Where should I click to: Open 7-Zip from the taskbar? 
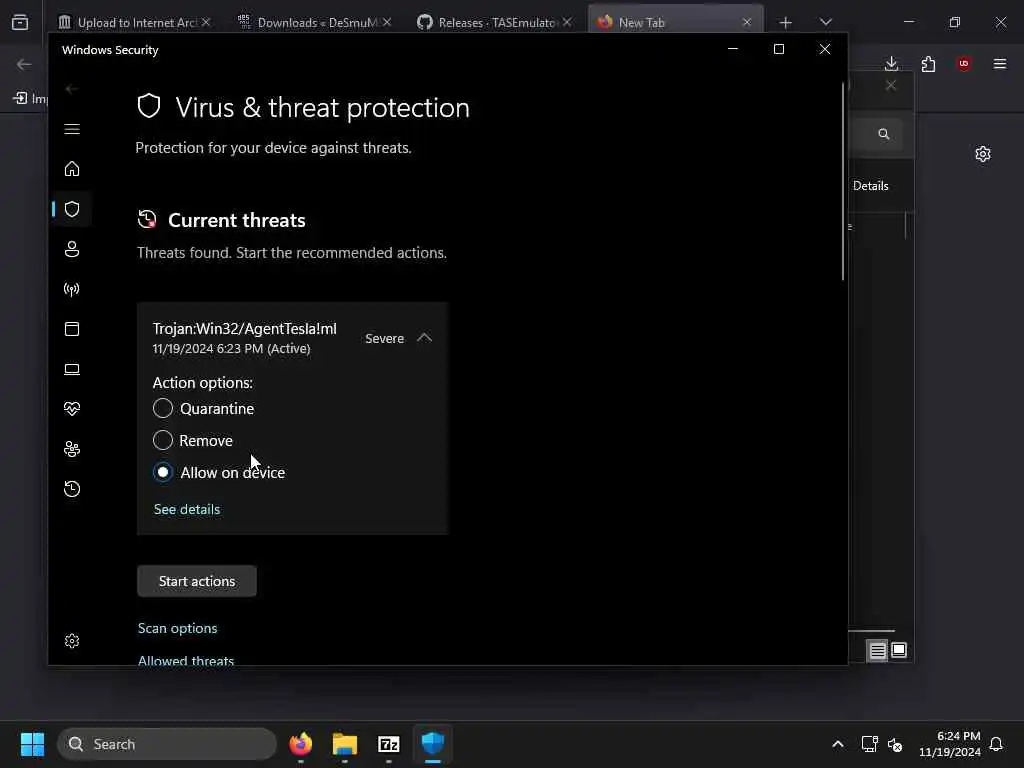(x=389, y=744)
